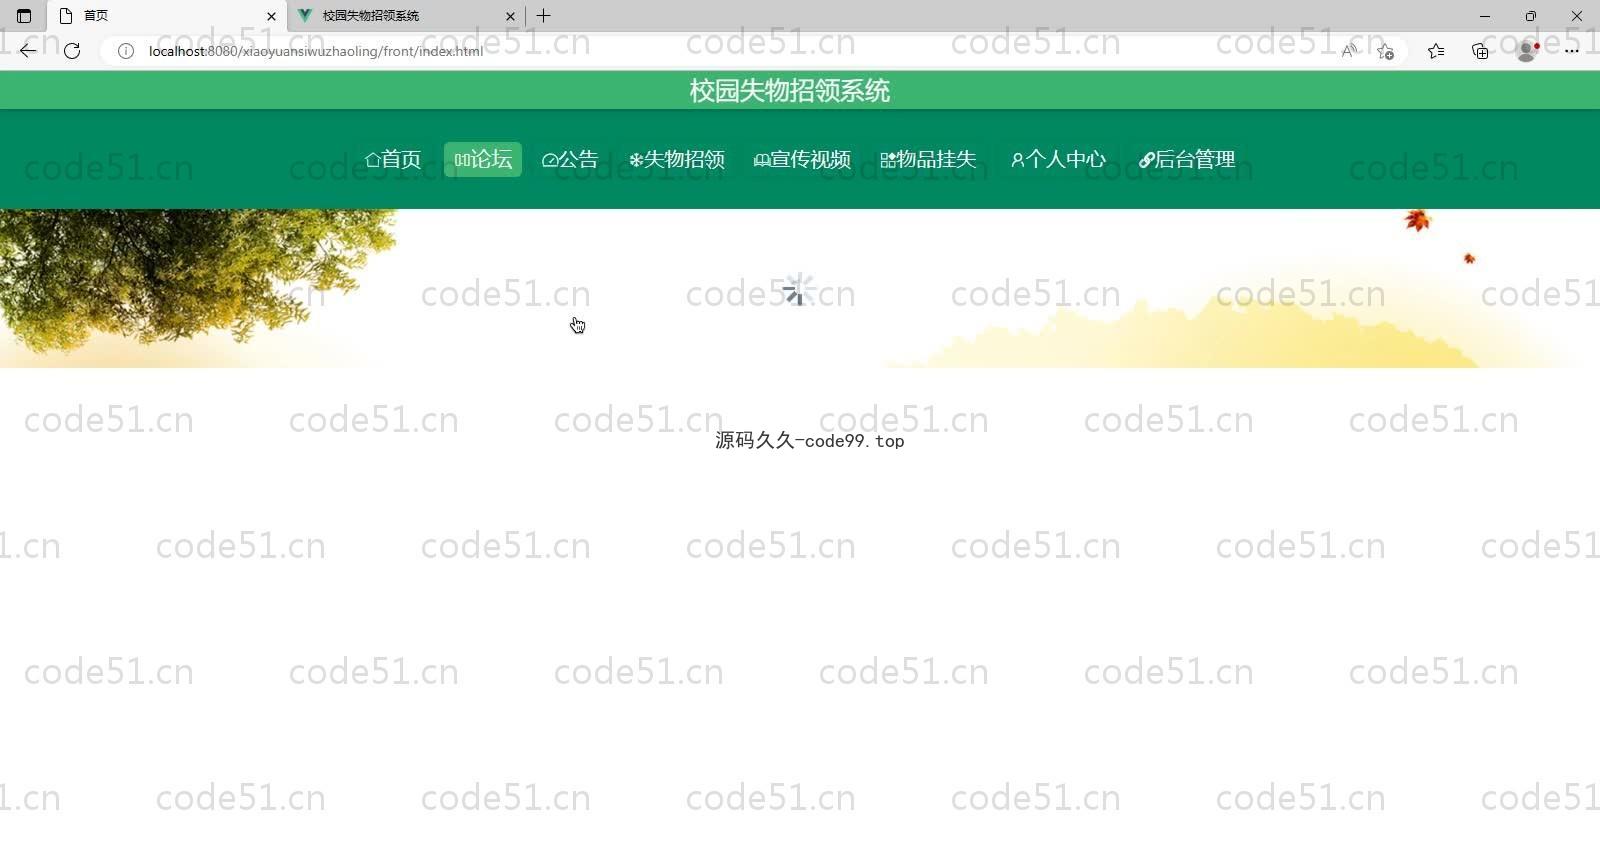
Task: Open a new browser tab
Action: point(544,16)
